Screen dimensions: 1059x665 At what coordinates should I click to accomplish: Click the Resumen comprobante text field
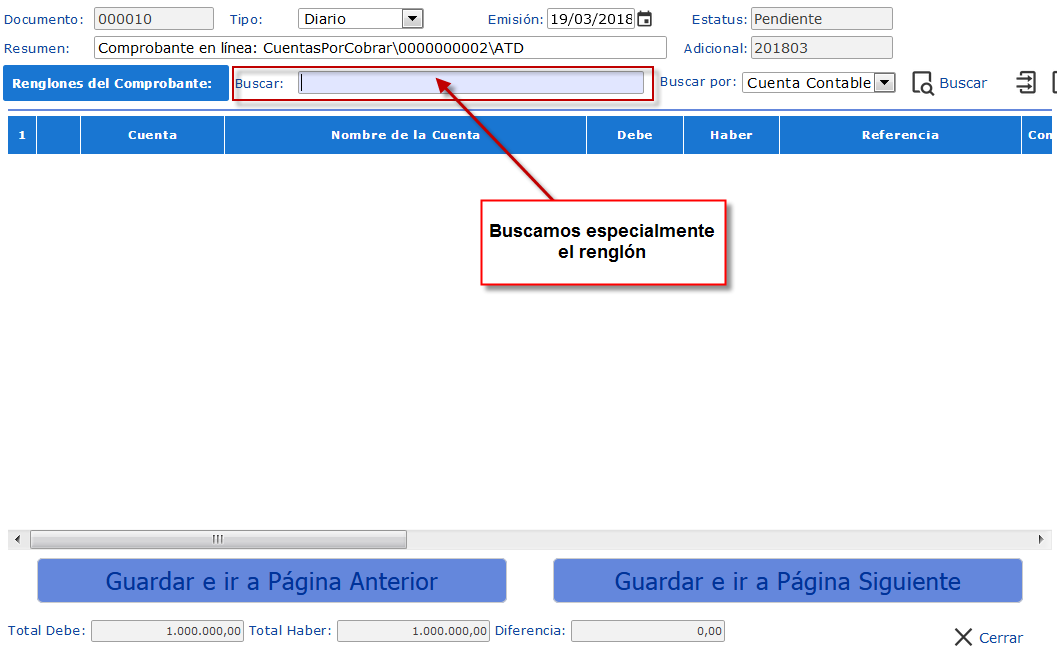pyautogui.click(x=380, y=47)
